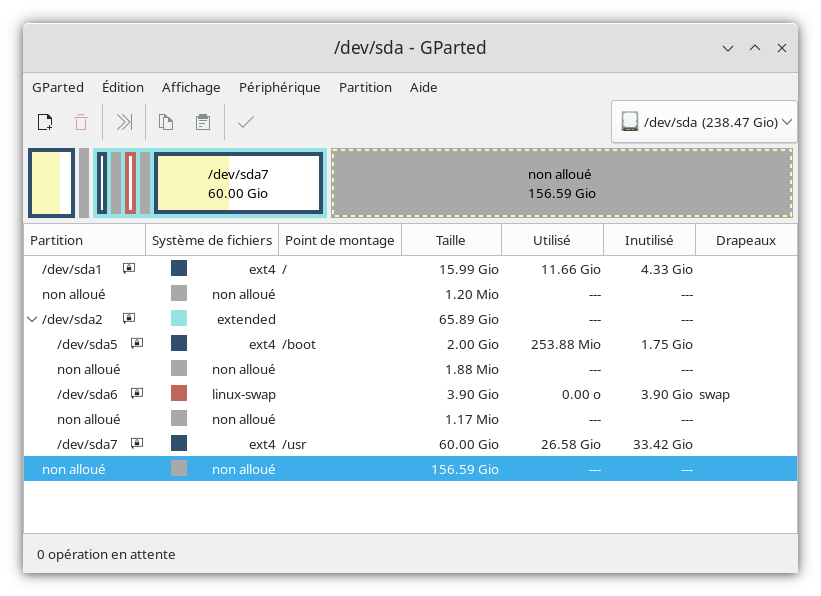This screenshot has width=821, height=596.
Task: Click the lock icon beside /dev/sda7
Action: [x=137, y=444]
